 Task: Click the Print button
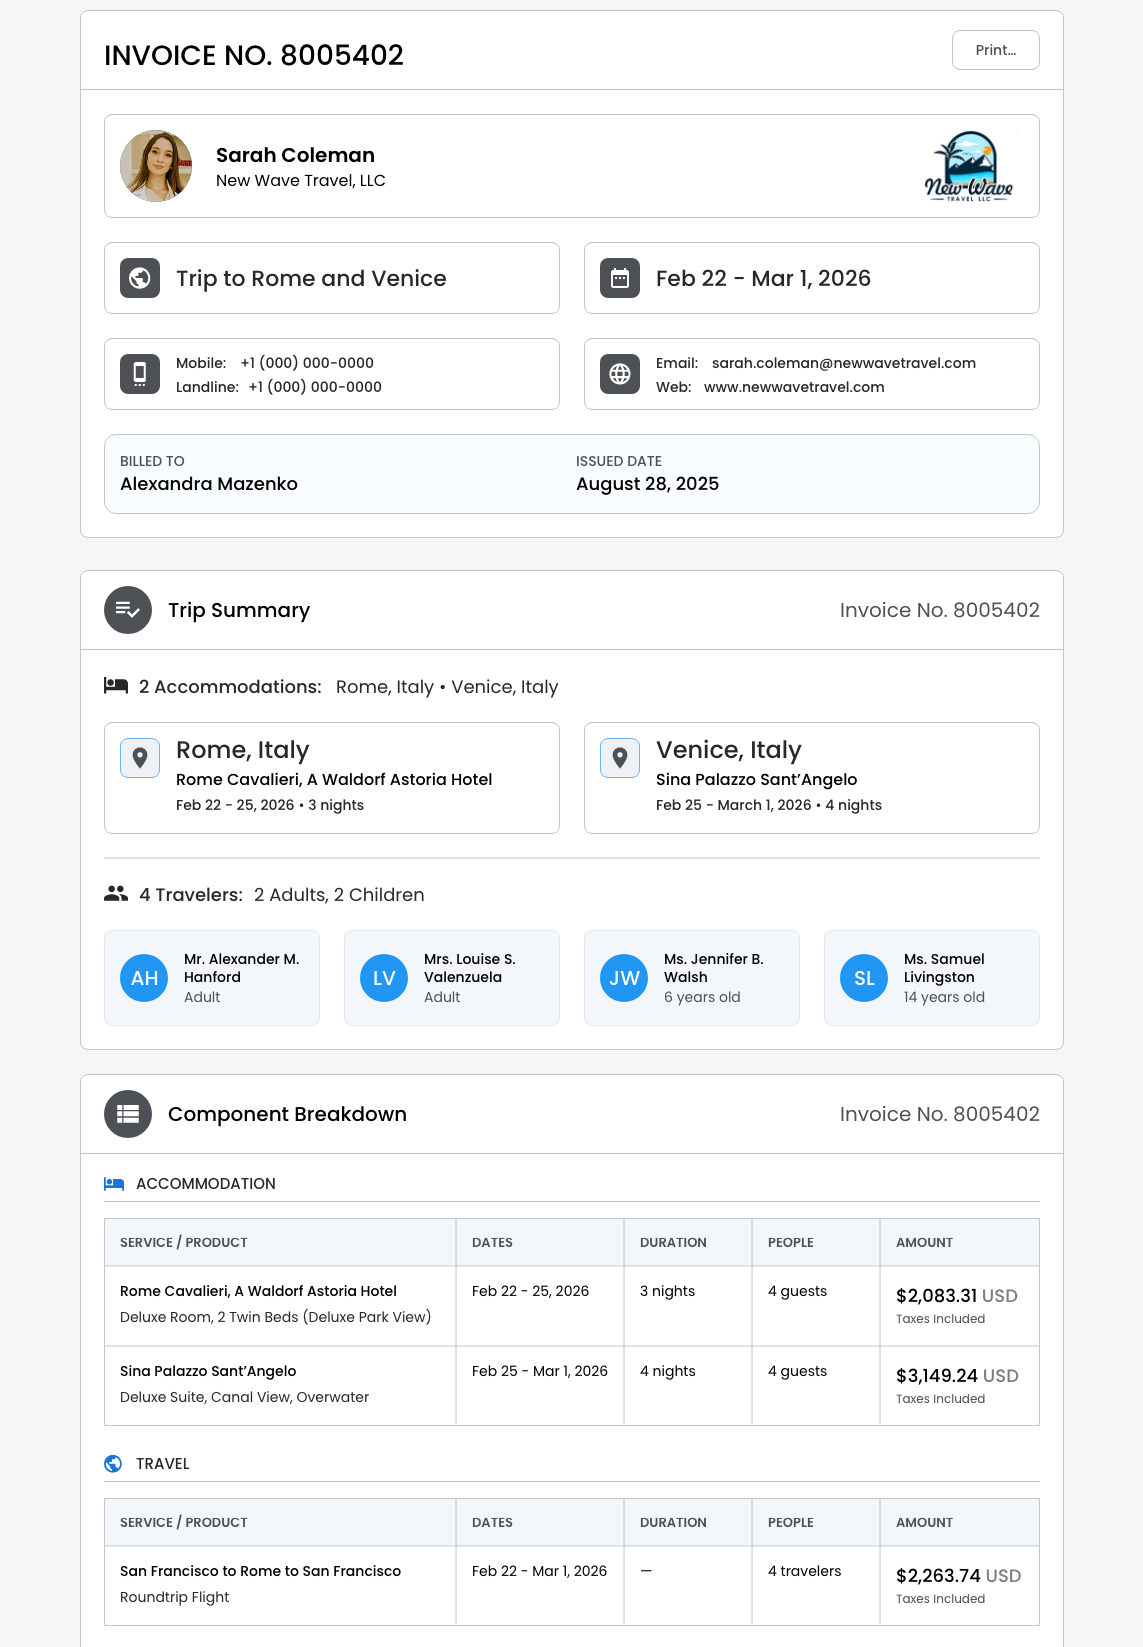995,50
